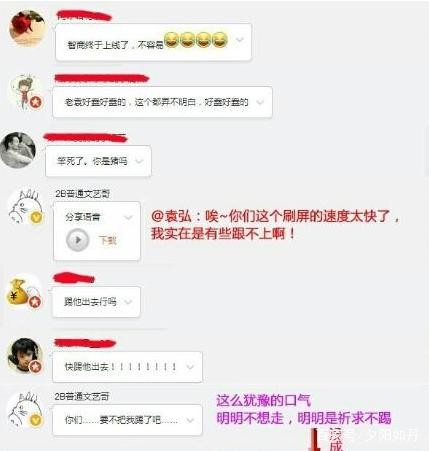Open dropdown on the laughing emoji message
Image resolution: width=429 pixels, height=451 pixels.
240,40
